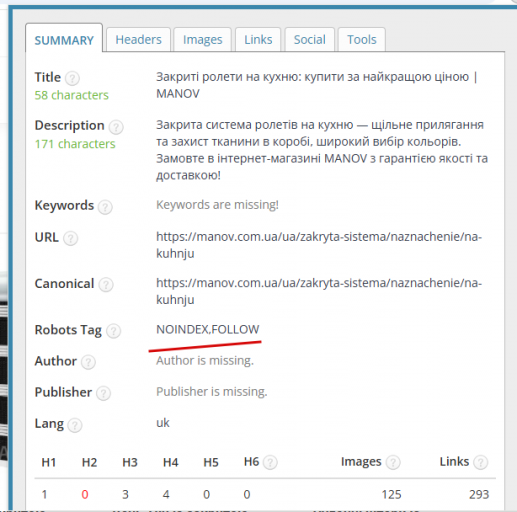
Task: Click the Images count 125
Action: click(x=391, y=494)
